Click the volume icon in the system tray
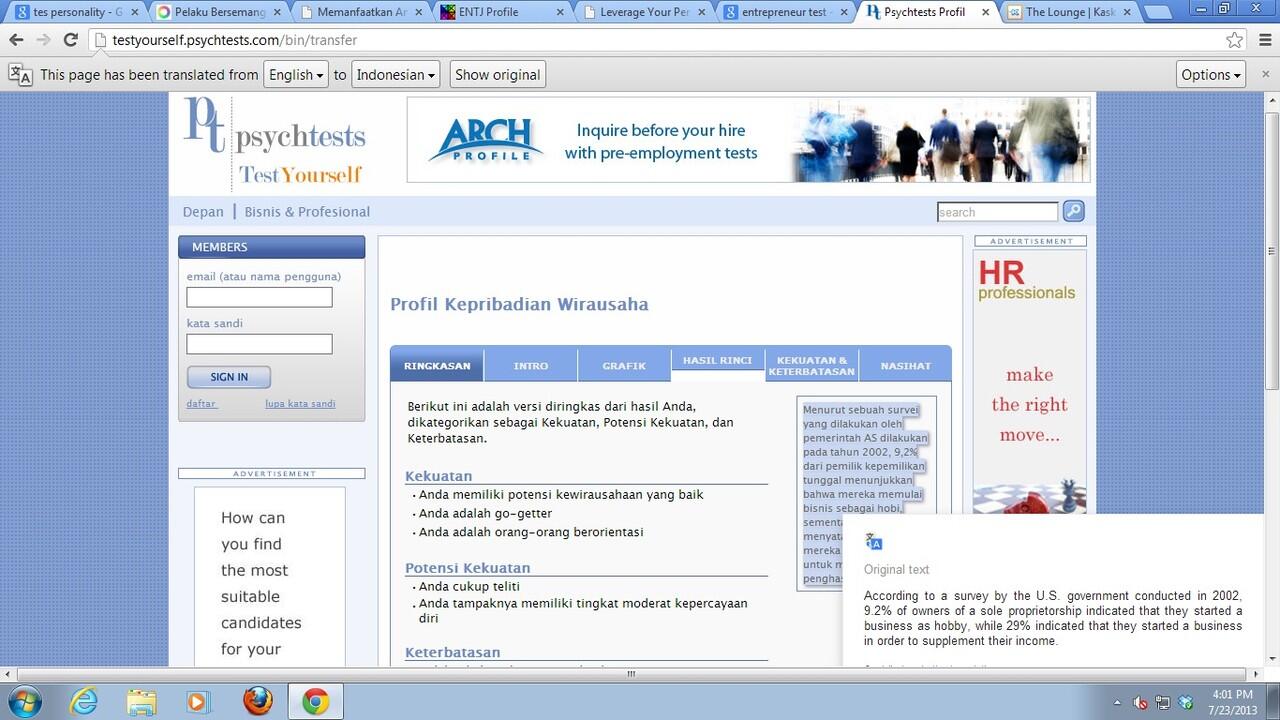Screen dimensions: 1280x720 coord(1140,702)
